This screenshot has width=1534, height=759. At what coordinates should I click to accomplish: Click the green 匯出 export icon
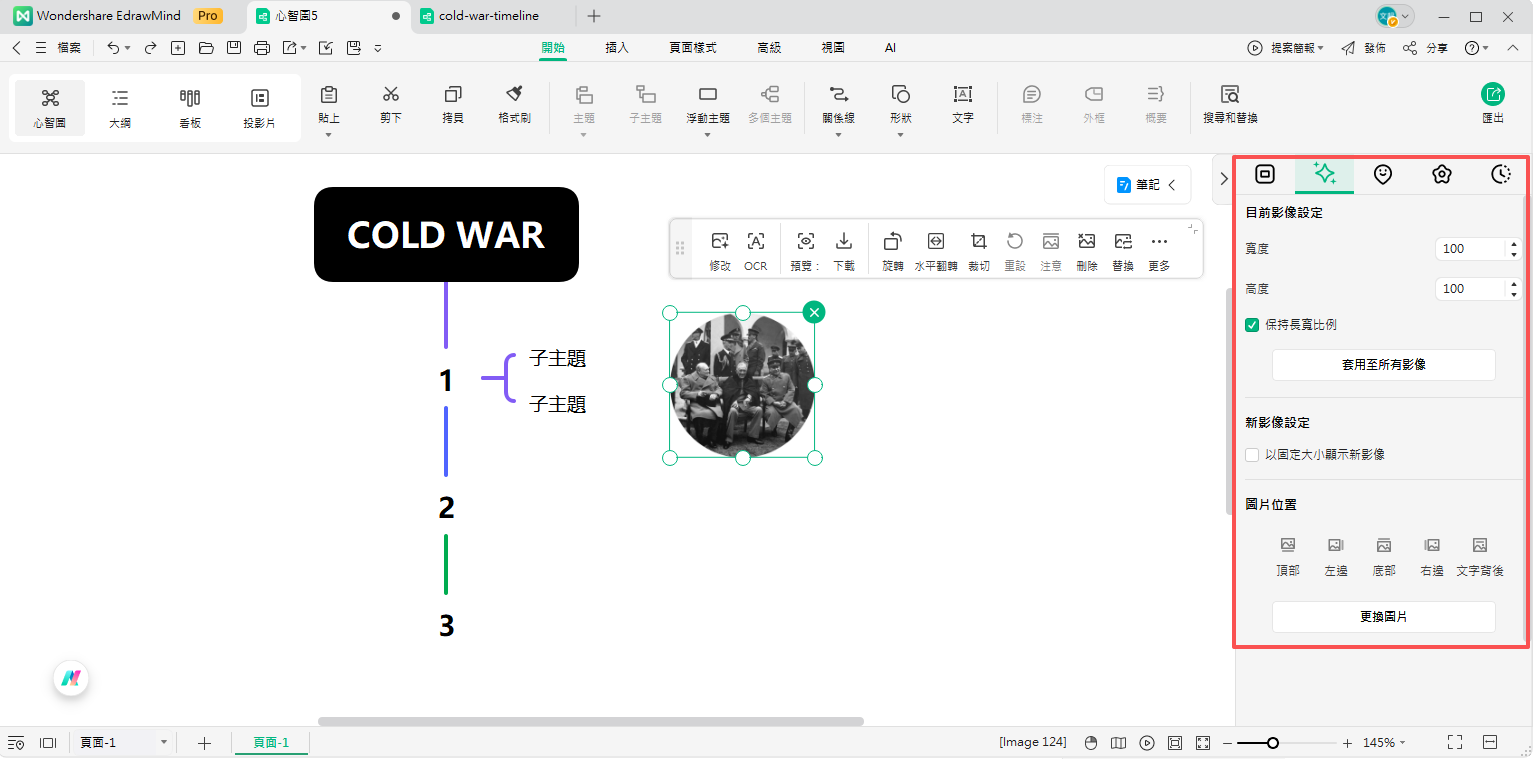pos(1492,94)
